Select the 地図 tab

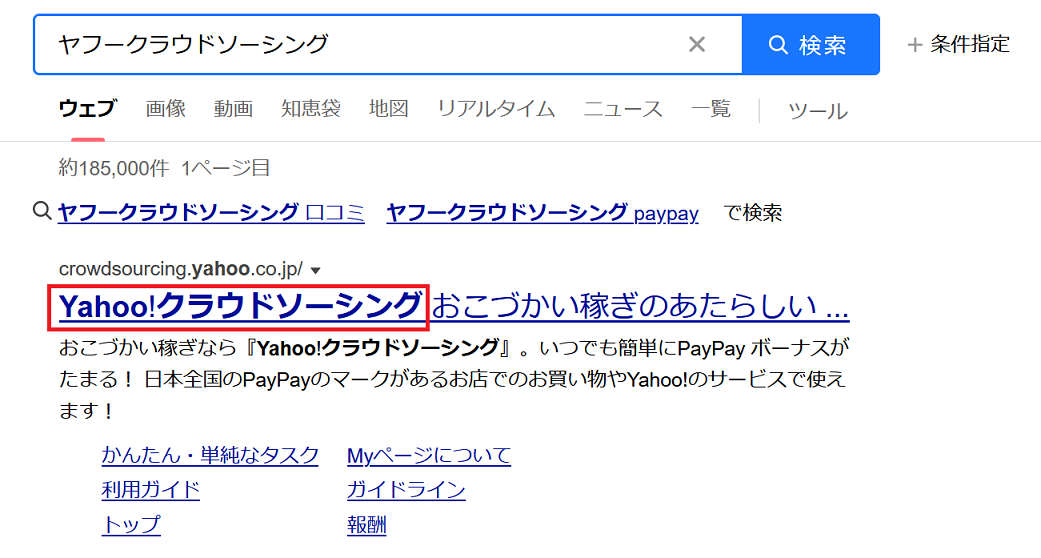[388, 109]
